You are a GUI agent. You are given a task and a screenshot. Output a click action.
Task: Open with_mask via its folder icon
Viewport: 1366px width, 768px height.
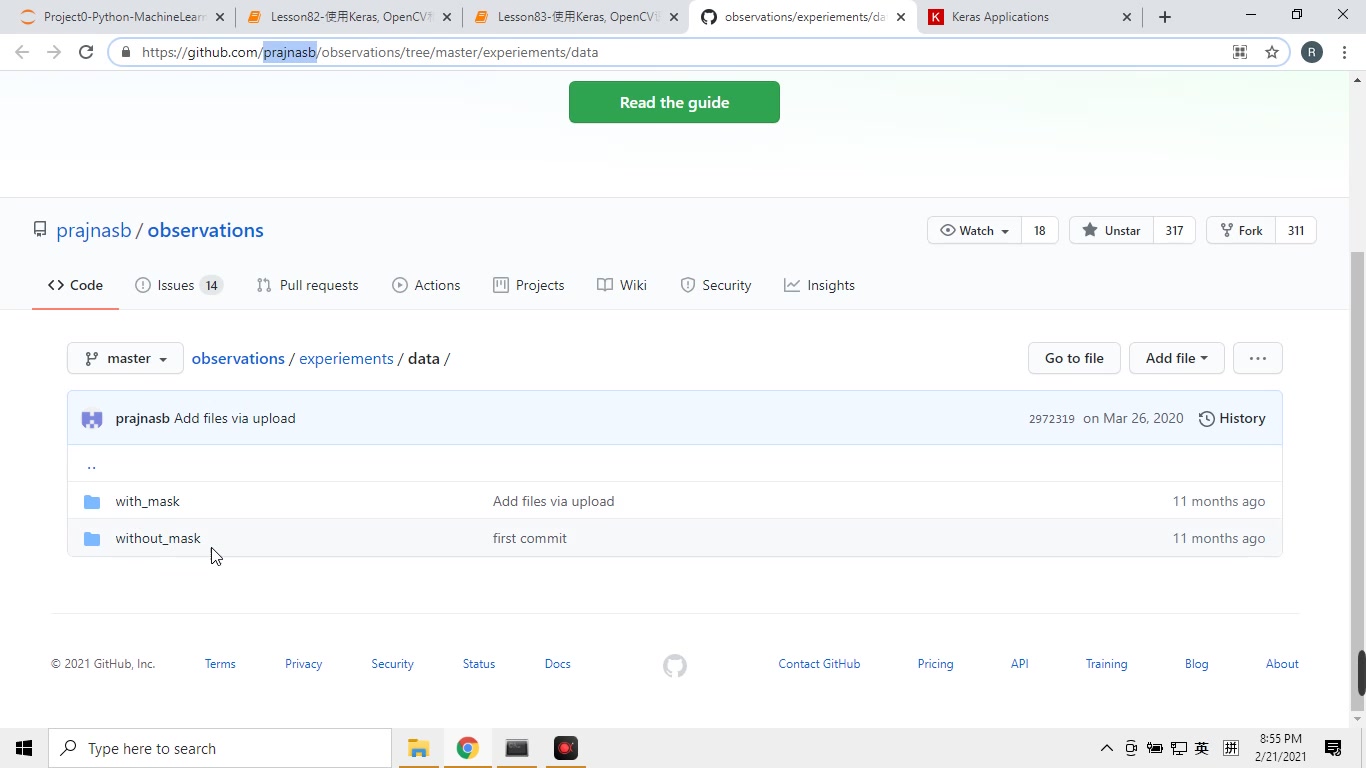[92, 501]
